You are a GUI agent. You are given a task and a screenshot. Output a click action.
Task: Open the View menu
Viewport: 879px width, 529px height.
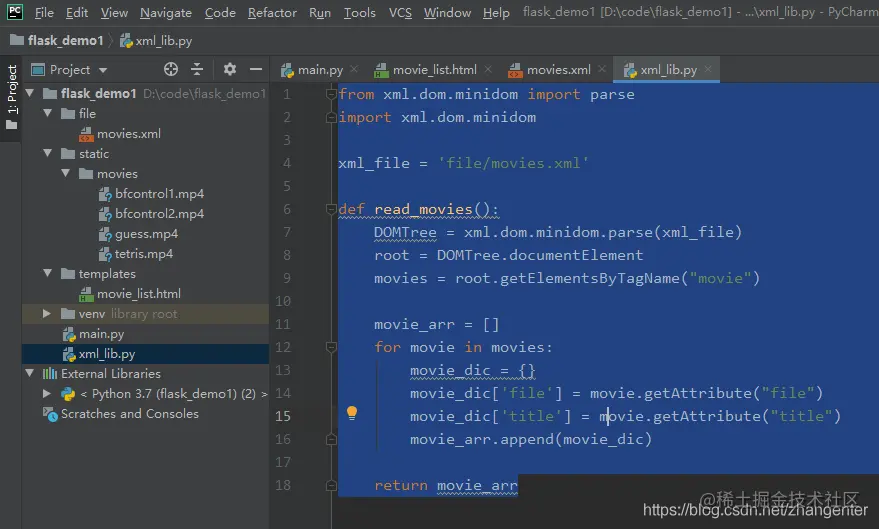[x=114, y=12]
